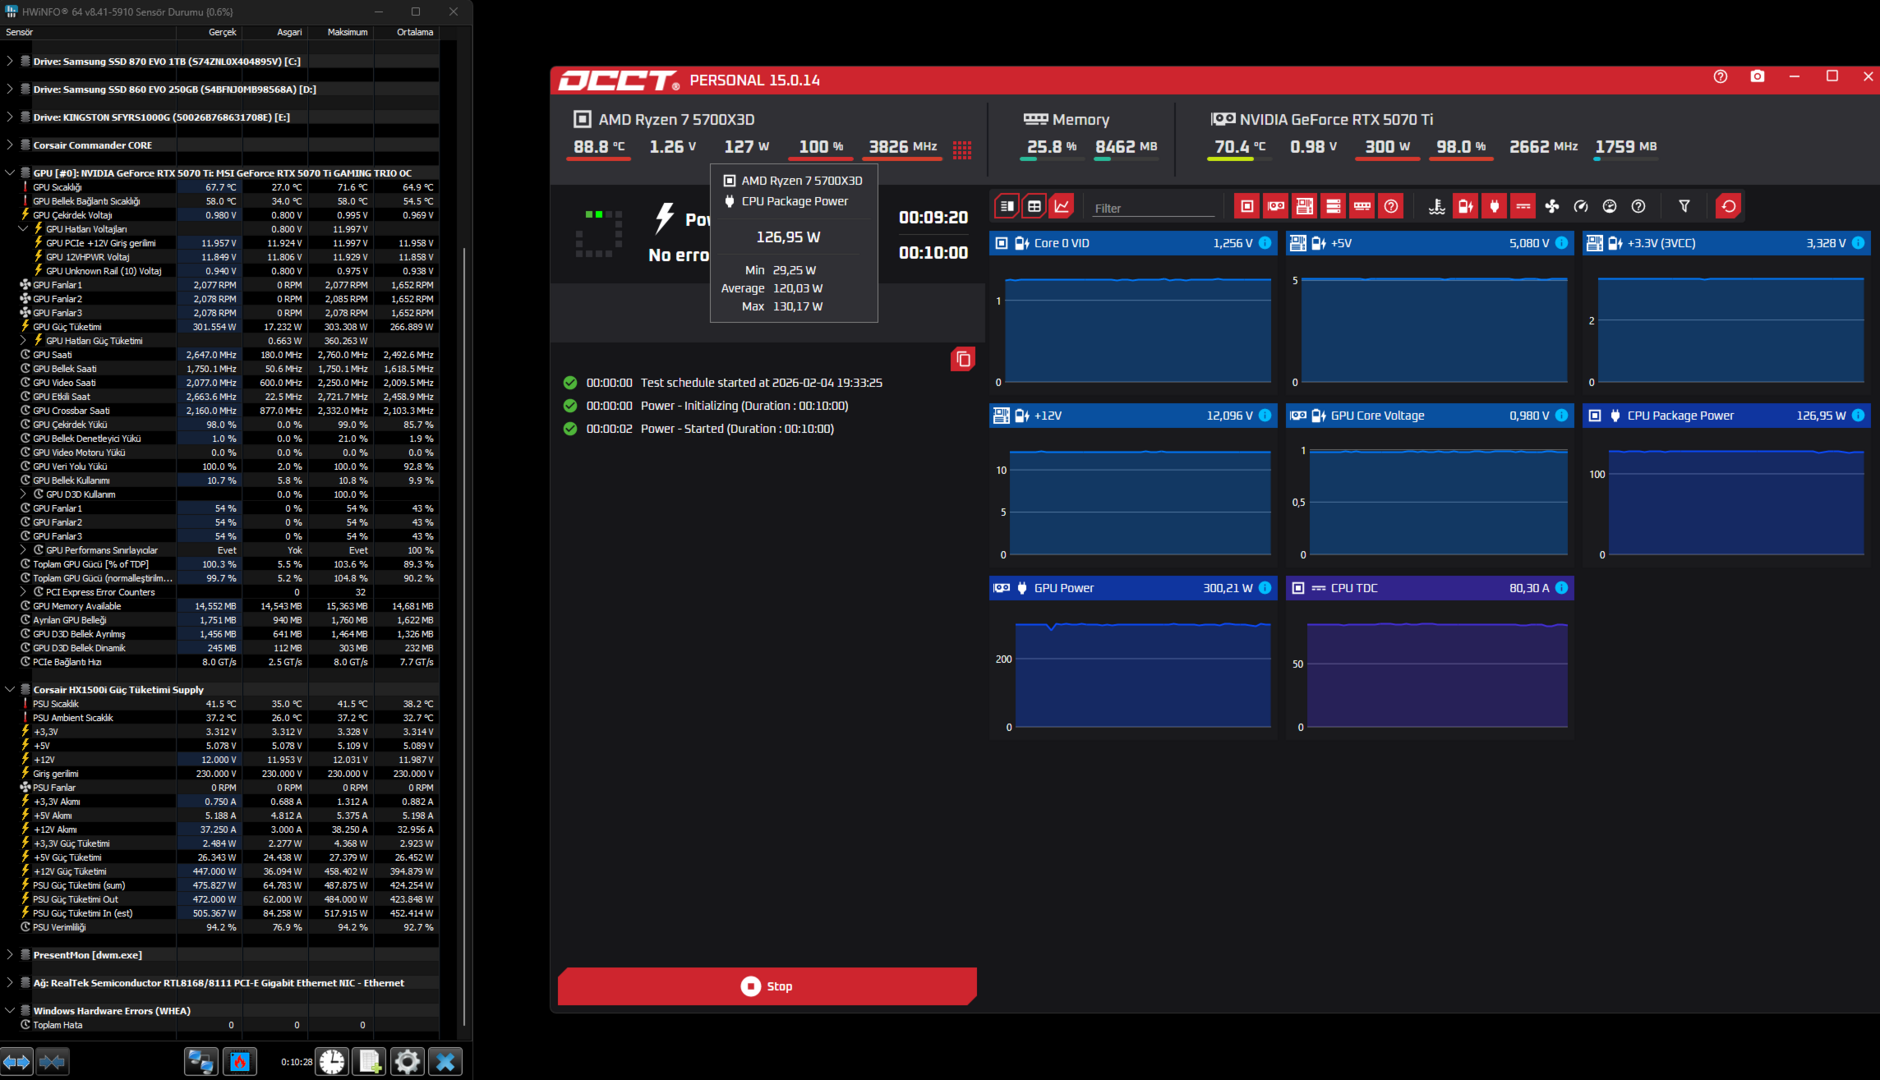Image resolution: width=1880 pixels, height=1080 pixels.
Task: Open HWiNFO sensor settings gear
Action: click(407, 1062)
